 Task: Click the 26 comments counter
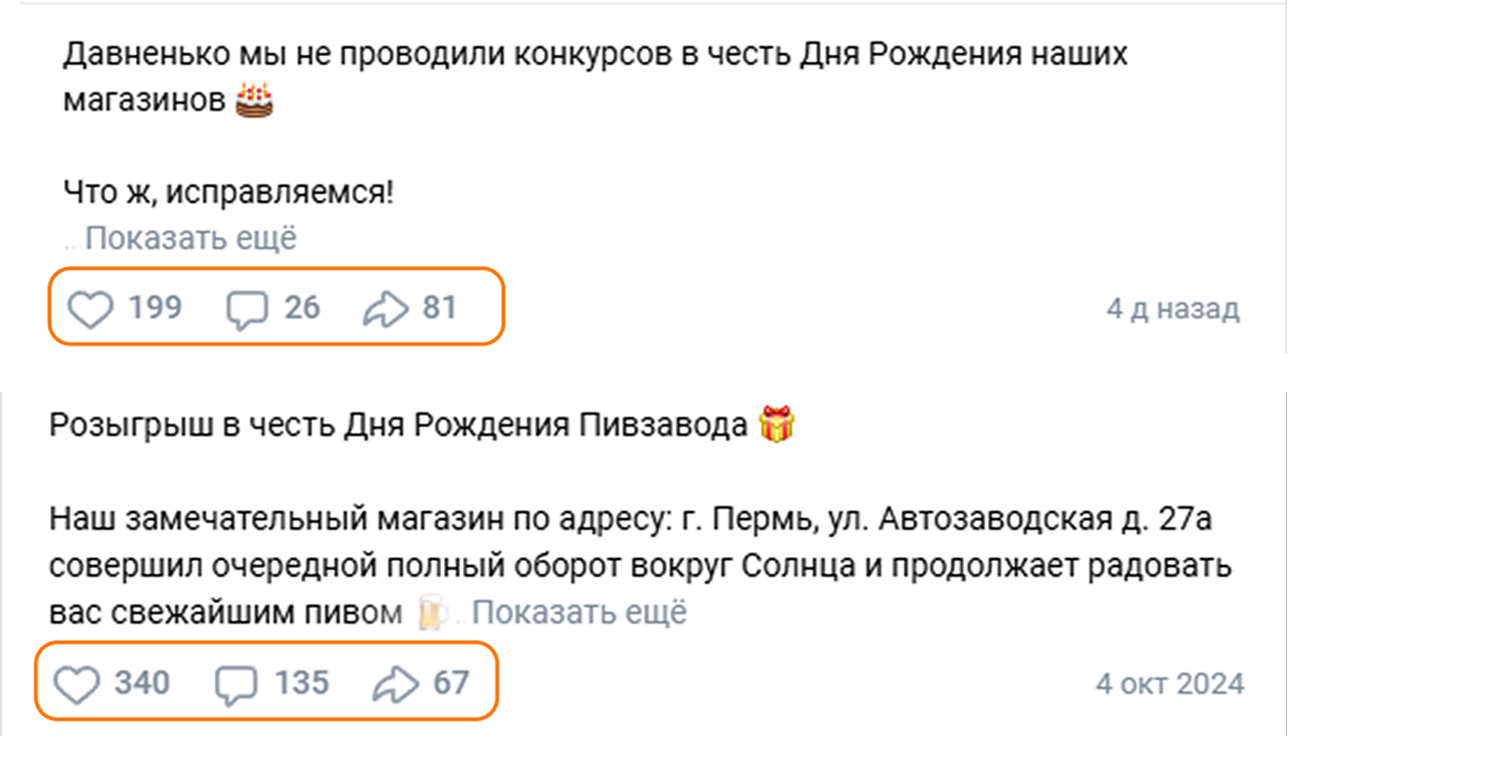point(302,307)
